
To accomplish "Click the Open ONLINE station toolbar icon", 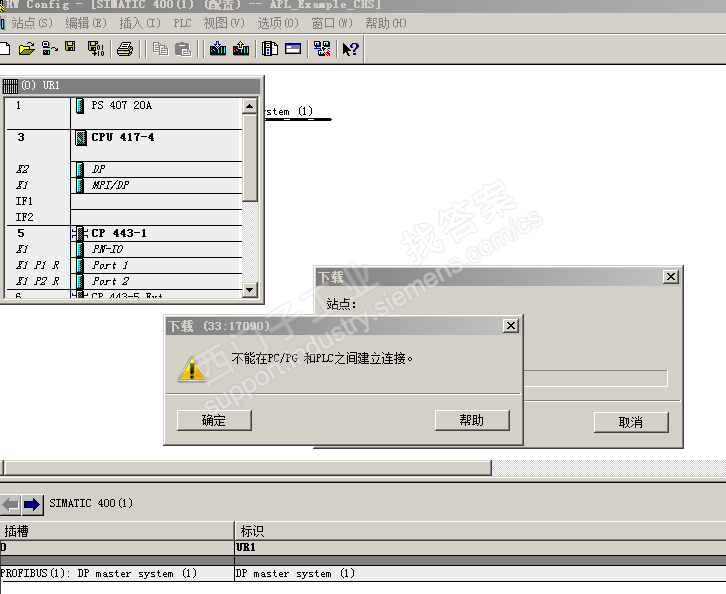I will [50, 48].
